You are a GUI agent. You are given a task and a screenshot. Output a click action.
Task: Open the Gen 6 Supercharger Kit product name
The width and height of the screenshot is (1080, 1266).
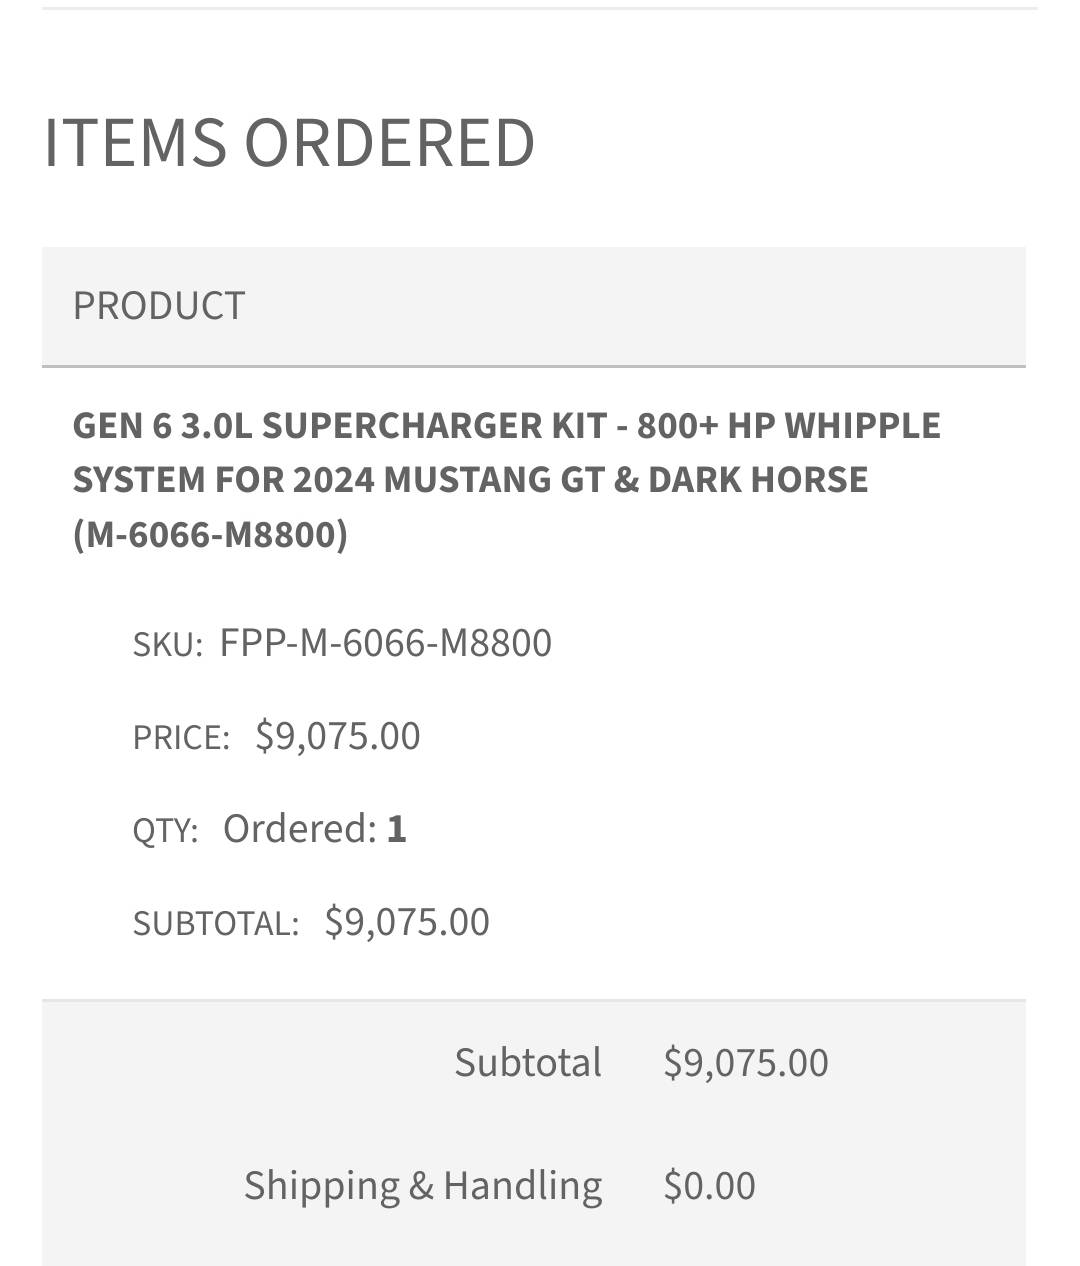point(507,480)
